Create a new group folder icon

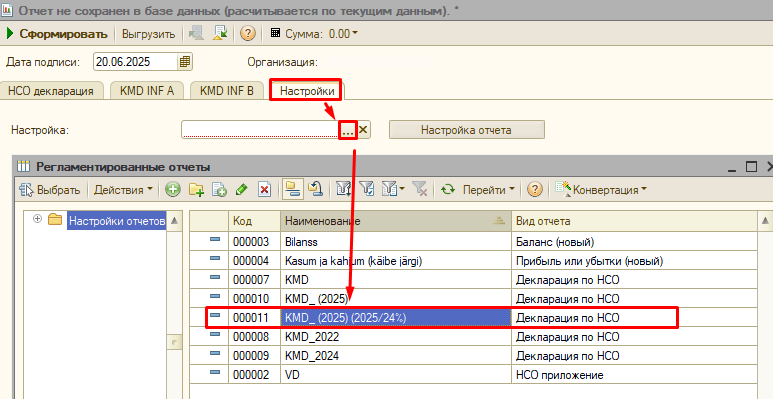point(197,190)
